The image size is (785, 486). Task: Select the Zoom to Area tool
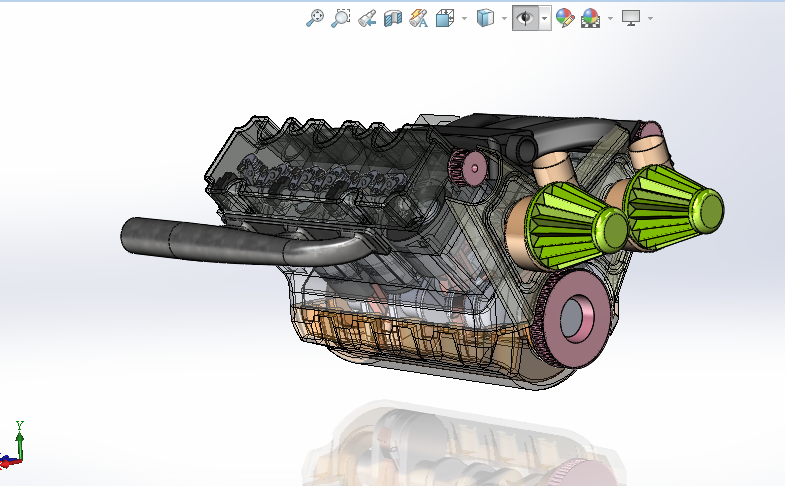click(340, 18)
